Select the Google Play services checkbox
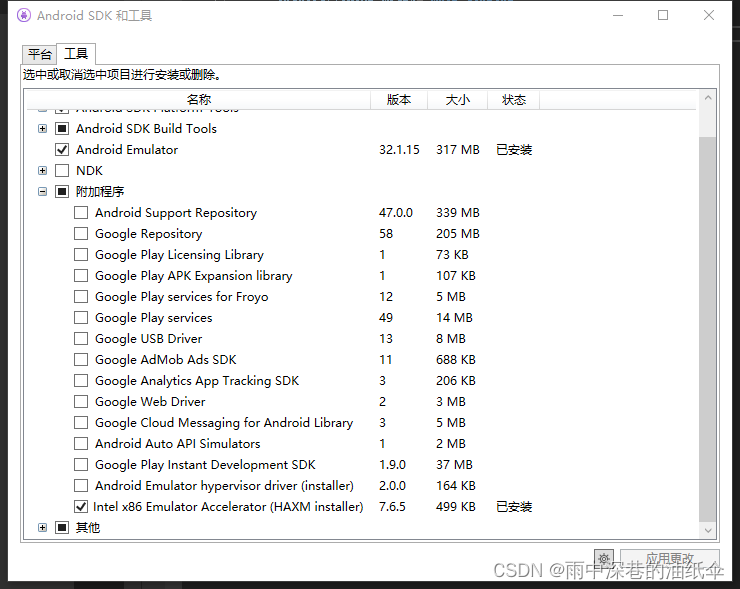This screenshot has height=589, width=740. [x=81, y=318]
